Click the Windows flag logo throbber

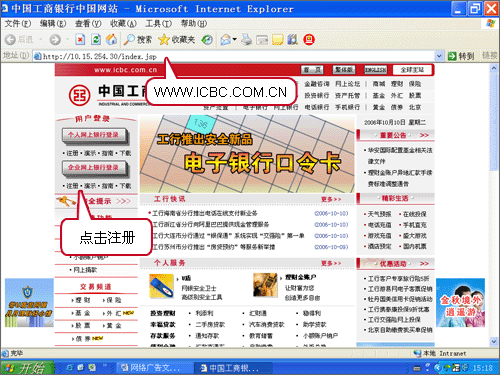tap(490, 23)
